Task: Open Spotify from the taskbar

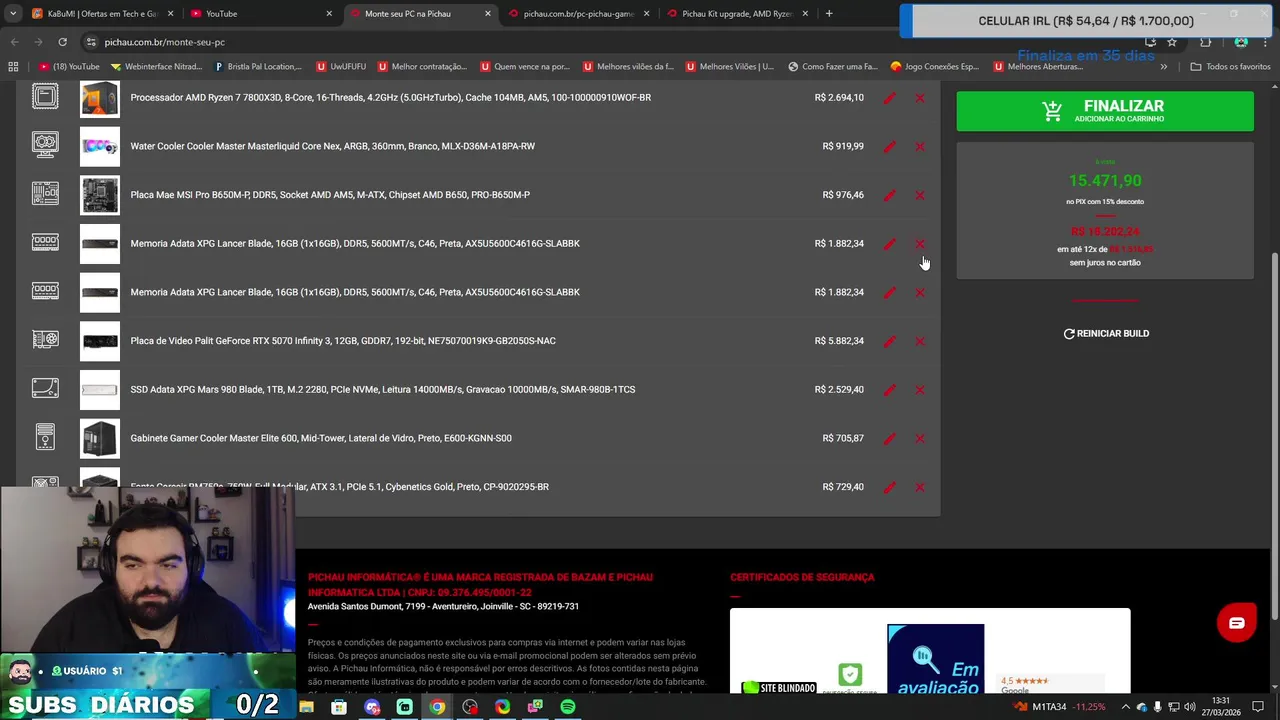Action: [x=568, y=707]
